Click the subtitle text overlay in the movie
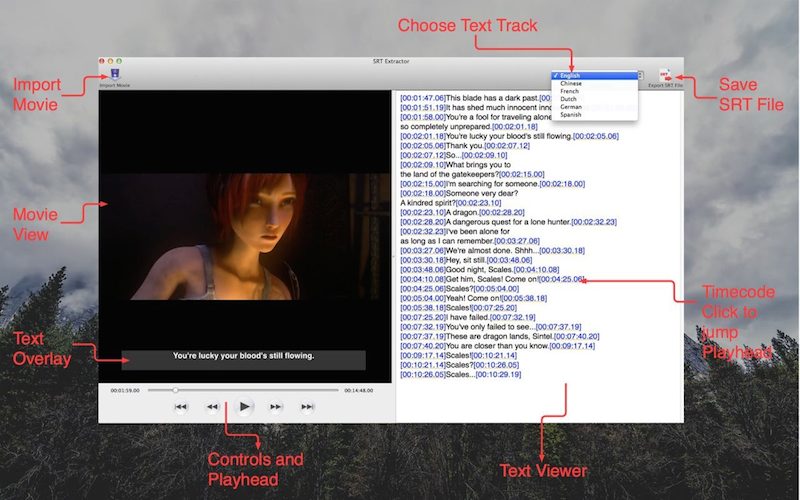This screenshot has width=800, height=500. click(x=243, y=360)
